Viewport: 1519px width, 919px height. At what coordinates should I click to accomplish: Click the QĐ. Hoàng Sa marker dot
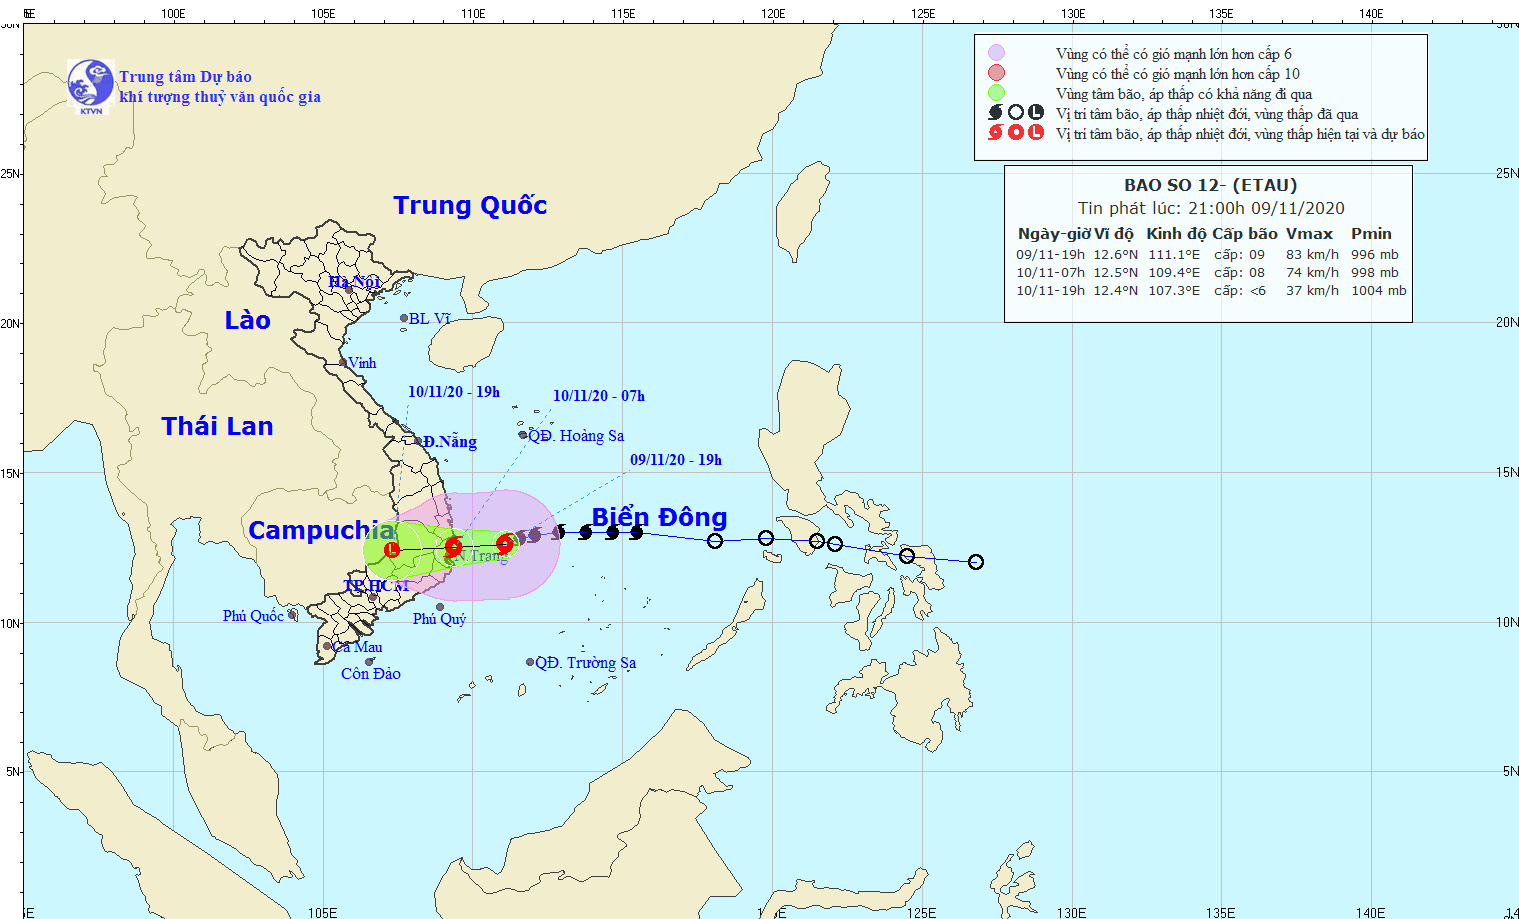[523, 435]
